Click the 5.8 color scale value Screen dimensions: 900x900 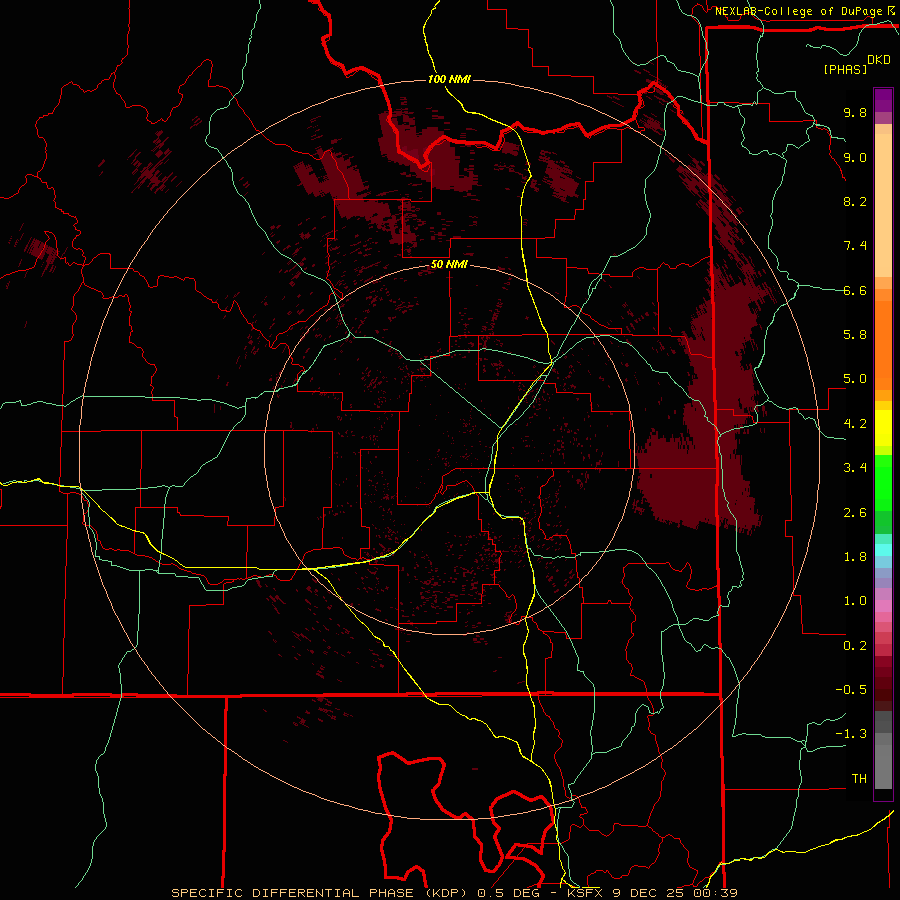[855, 335]
